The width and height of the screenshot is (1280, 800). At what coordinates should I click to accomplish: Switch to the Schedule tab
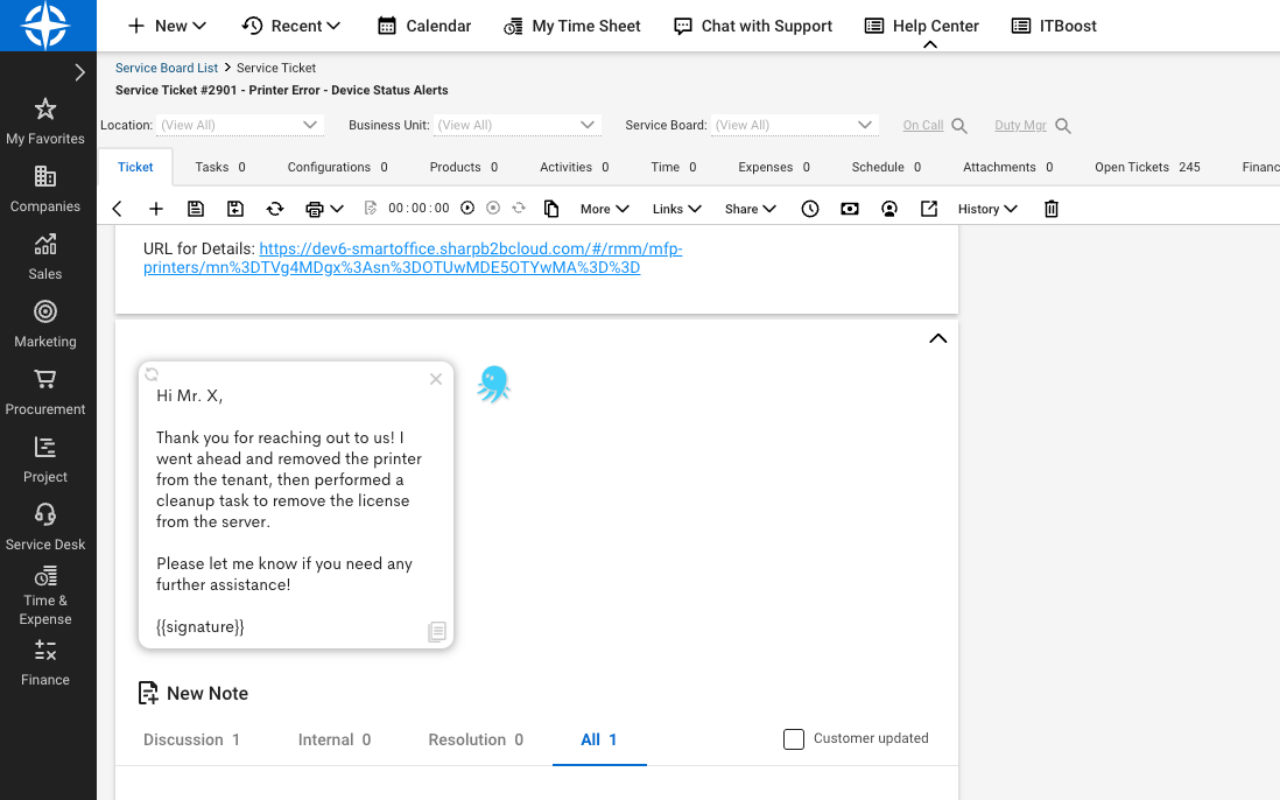(886, 167)
